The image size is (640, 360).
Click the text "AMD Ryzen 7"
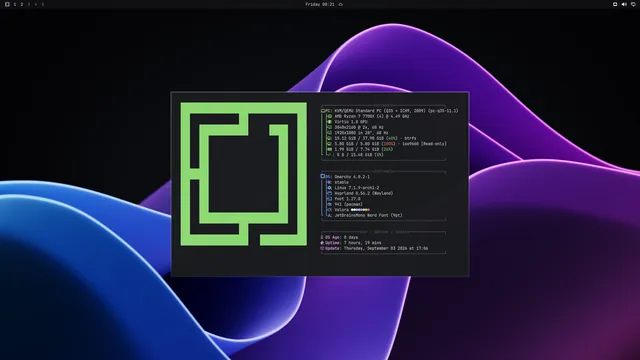tap(348, 116)
